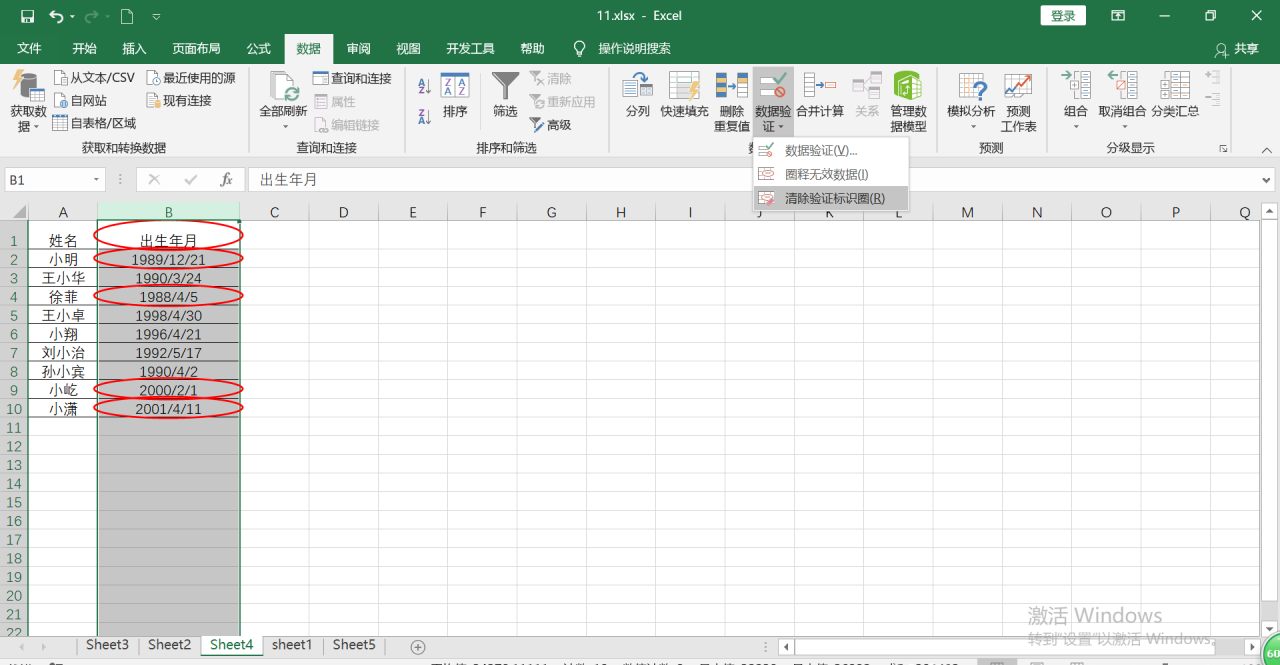Click the 登录 (Sign in) button
1280x665 pixels.
pos(1063,15)
